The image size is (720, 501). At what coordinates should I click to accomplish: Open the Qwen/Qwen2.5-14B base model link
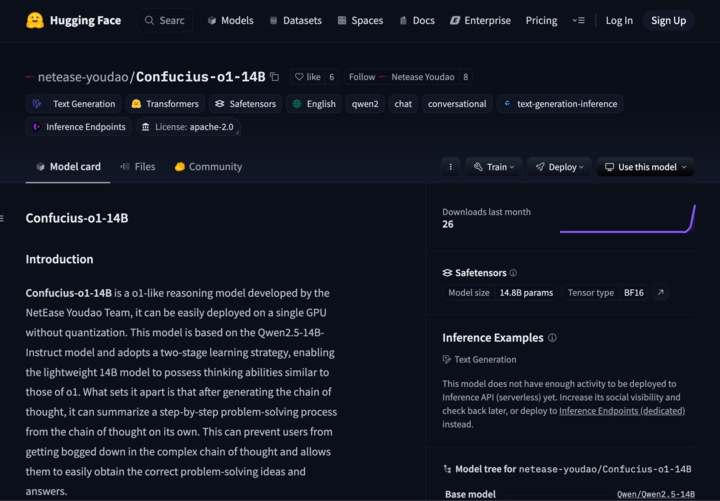(656, 494)
